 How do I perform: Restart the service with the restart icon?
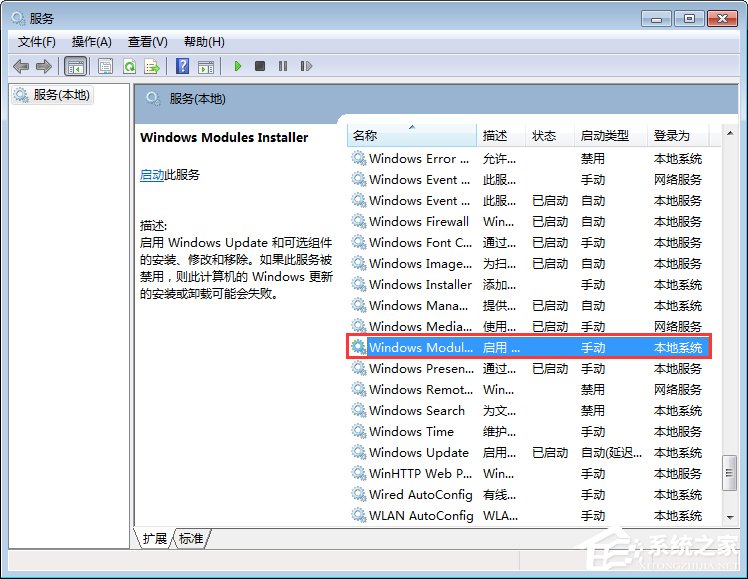pyautogui.click(x=306, y=66)
